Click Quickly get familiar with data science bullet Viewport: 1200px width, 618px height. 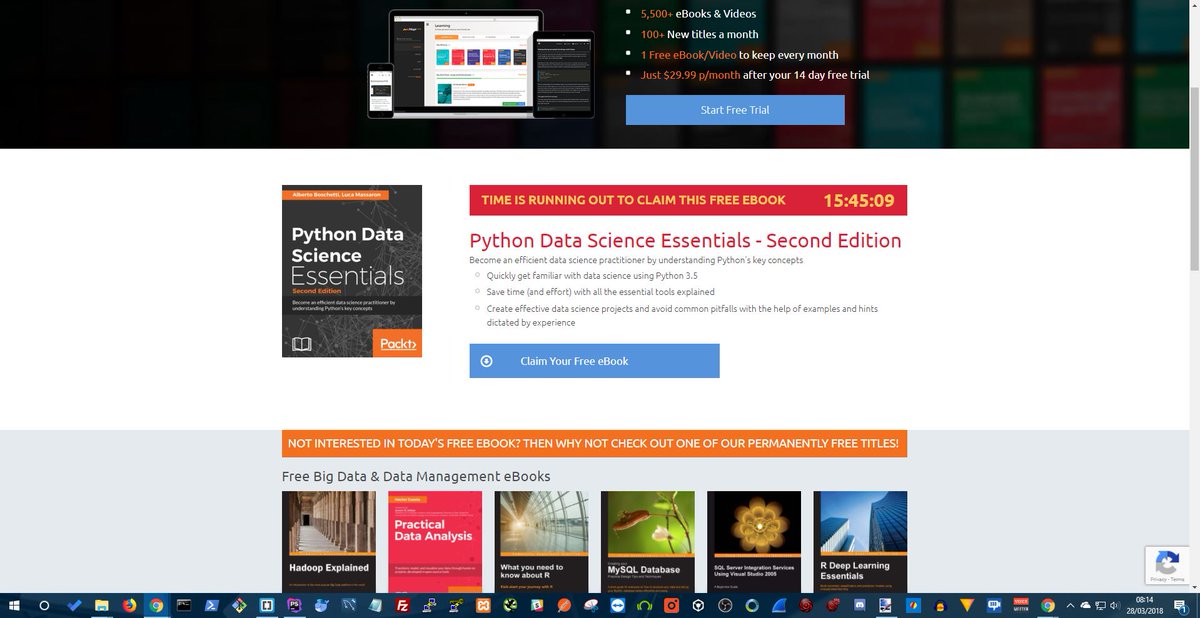click(592, 275)
